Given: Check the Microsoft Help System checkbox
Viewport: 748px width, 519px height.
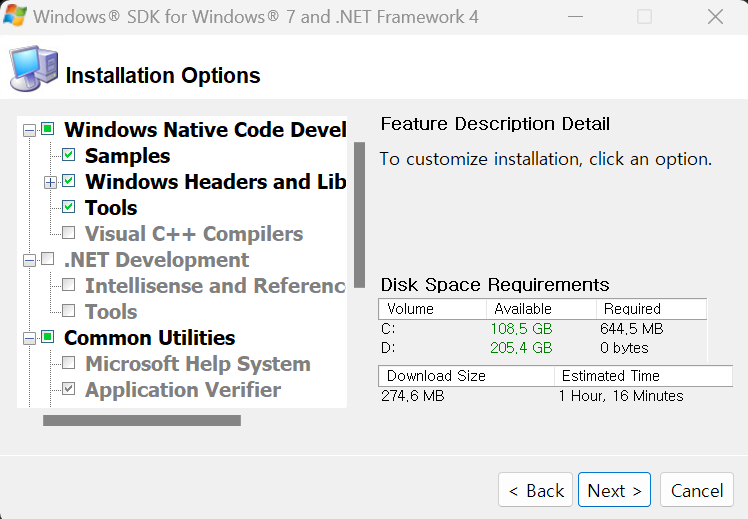Looking at the screenshot, I should coord(69,363).
